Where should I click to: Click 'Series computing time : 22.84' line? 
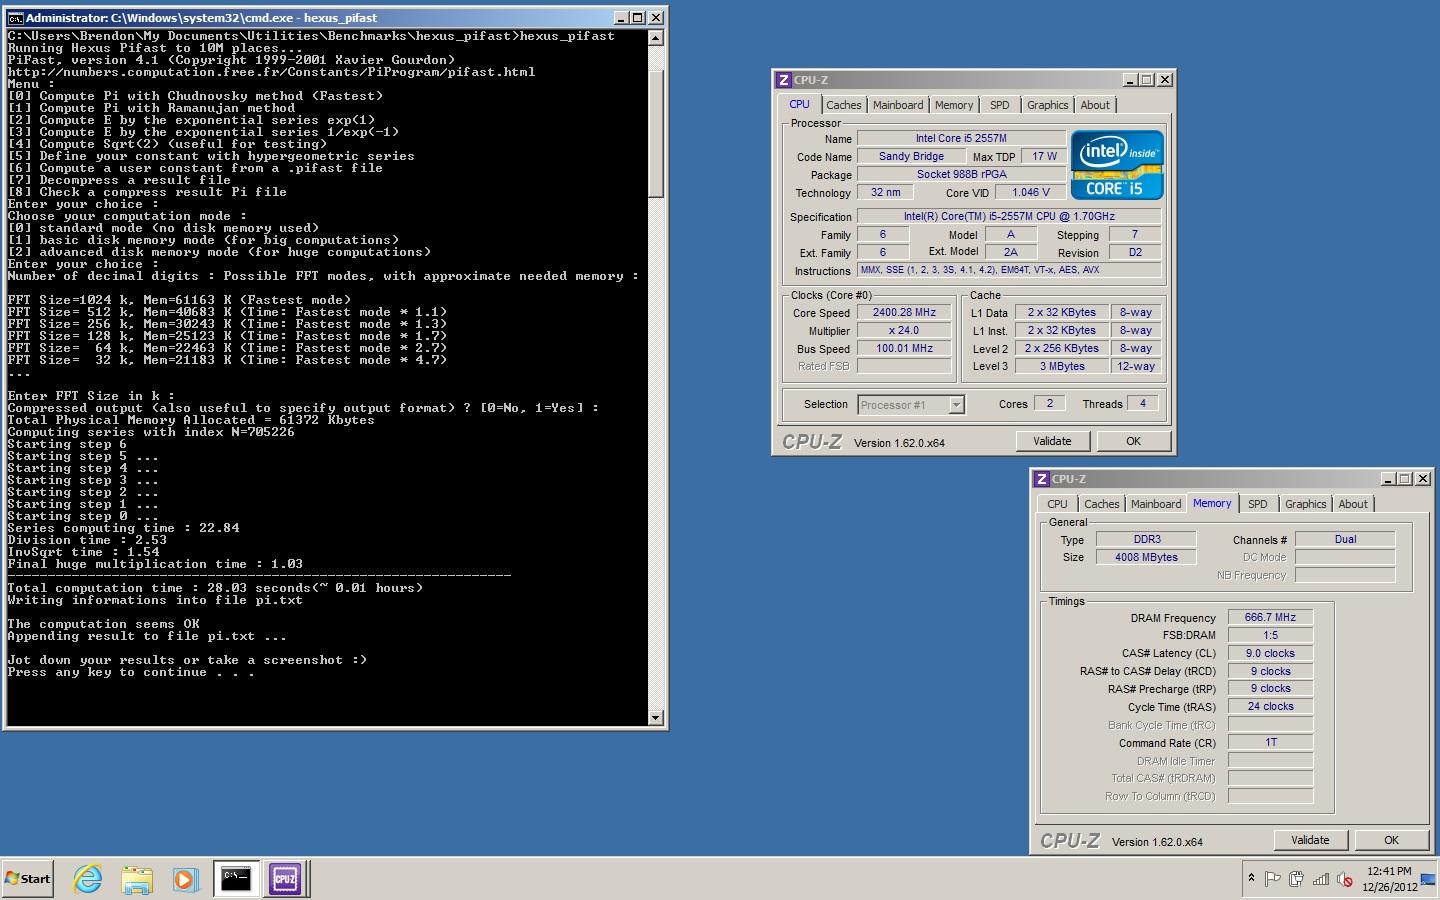coord(124,528)
